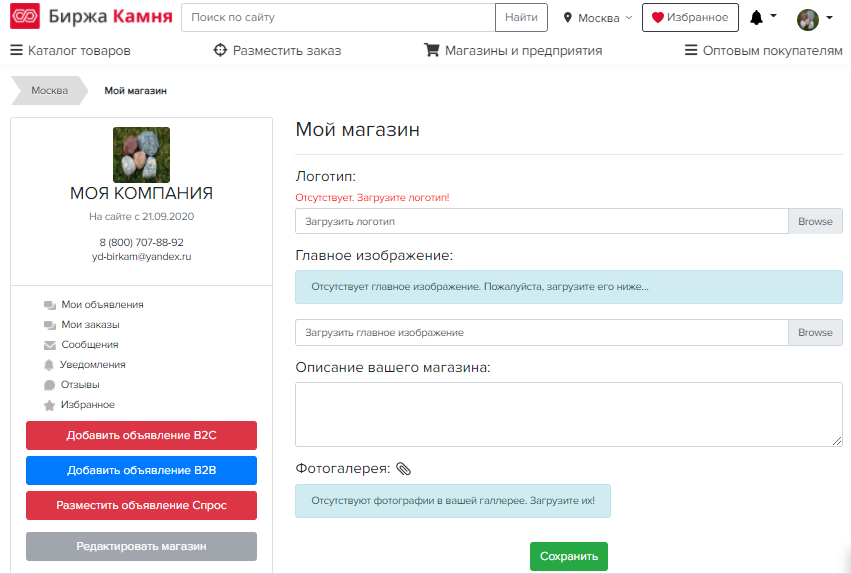Screen dimensions: 851x574
Task: Click the crosshair icon for Разместить заказ
Action: [220, 50]
